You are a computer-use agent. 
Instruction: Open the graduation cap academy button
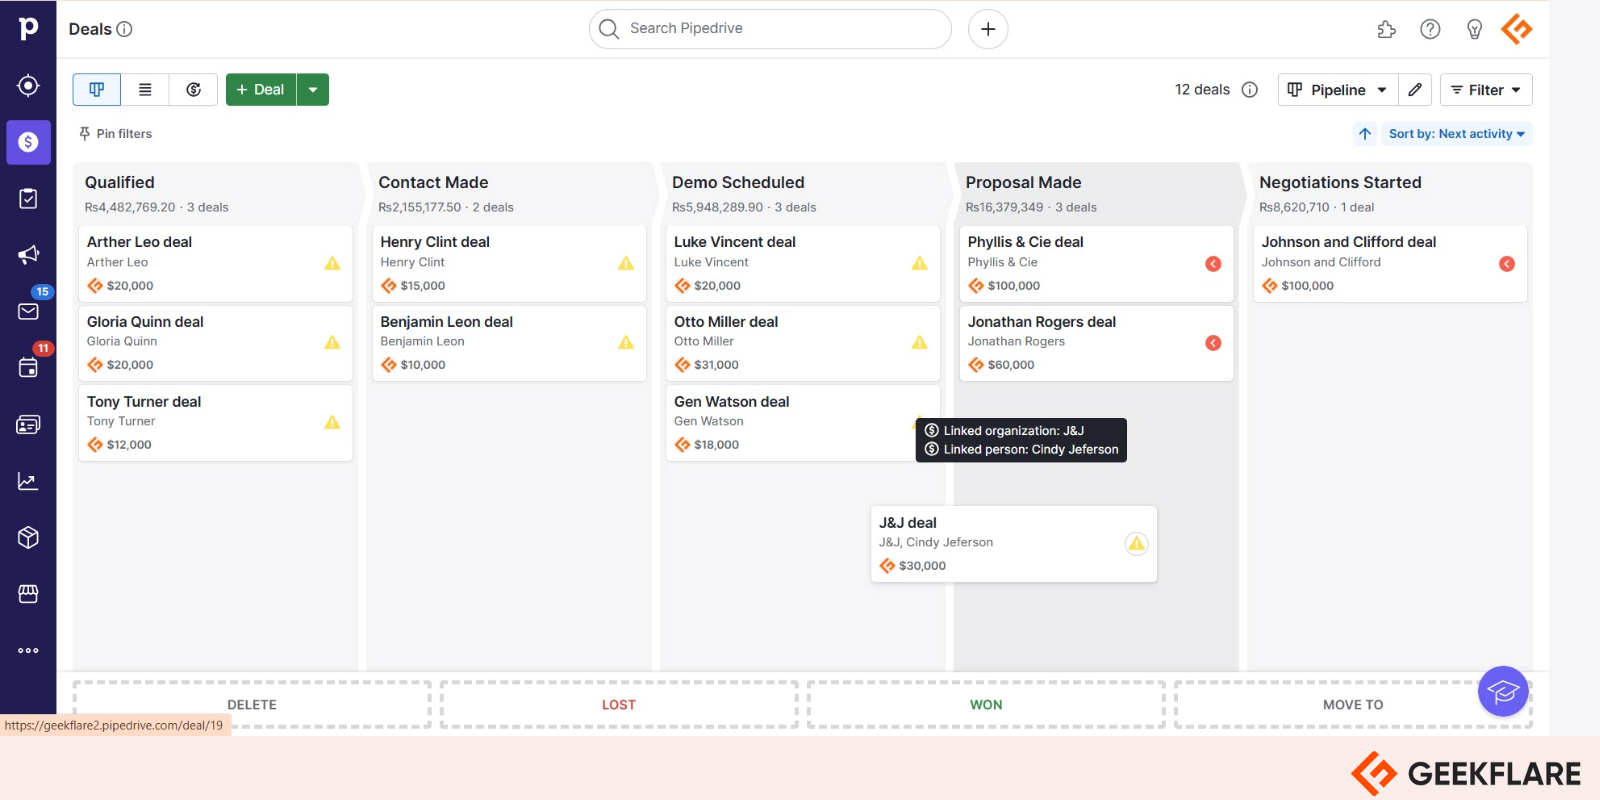pos(1503,691)
